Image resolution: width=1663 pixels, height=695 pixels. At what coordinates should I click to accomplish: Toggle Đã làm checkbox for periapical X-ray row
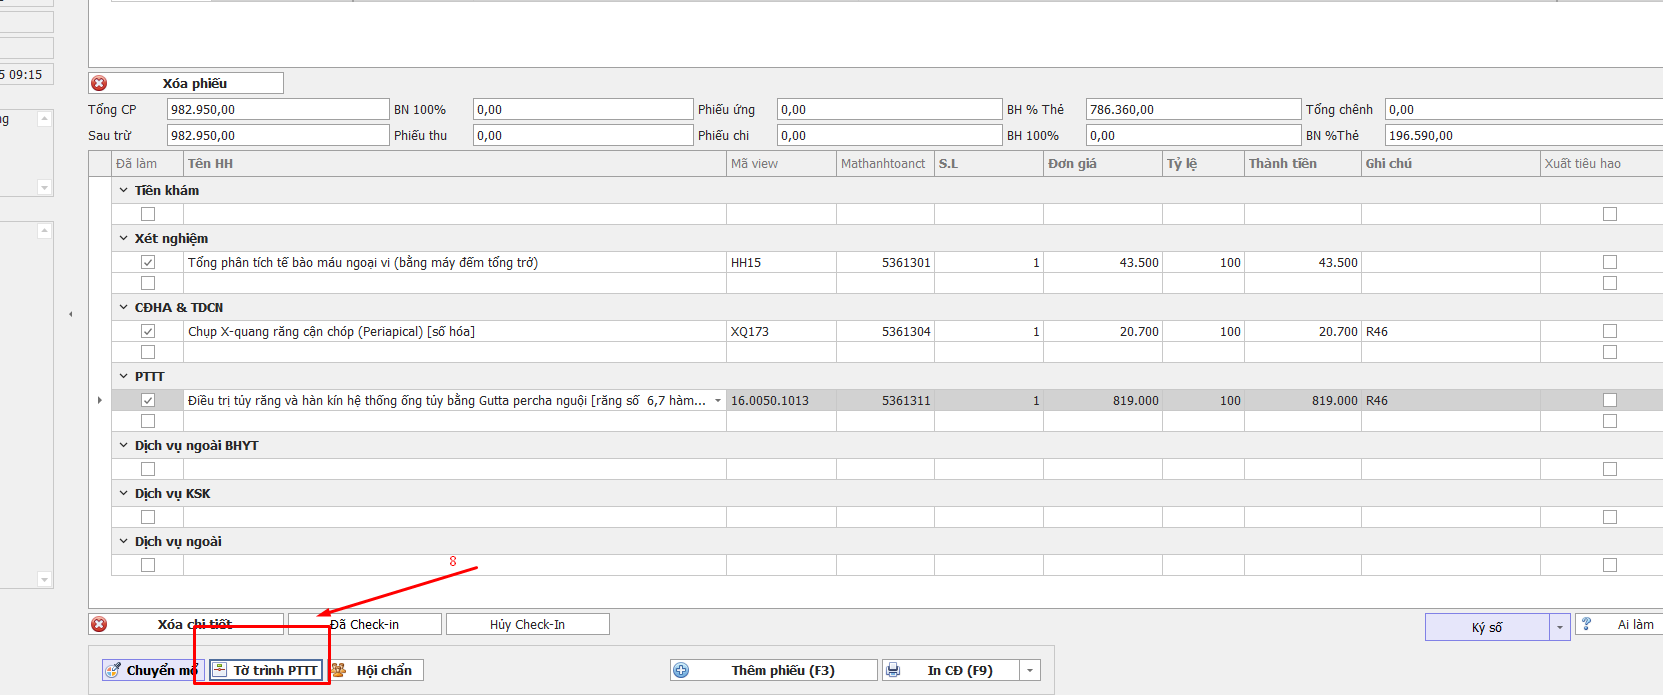pos(148,331)
